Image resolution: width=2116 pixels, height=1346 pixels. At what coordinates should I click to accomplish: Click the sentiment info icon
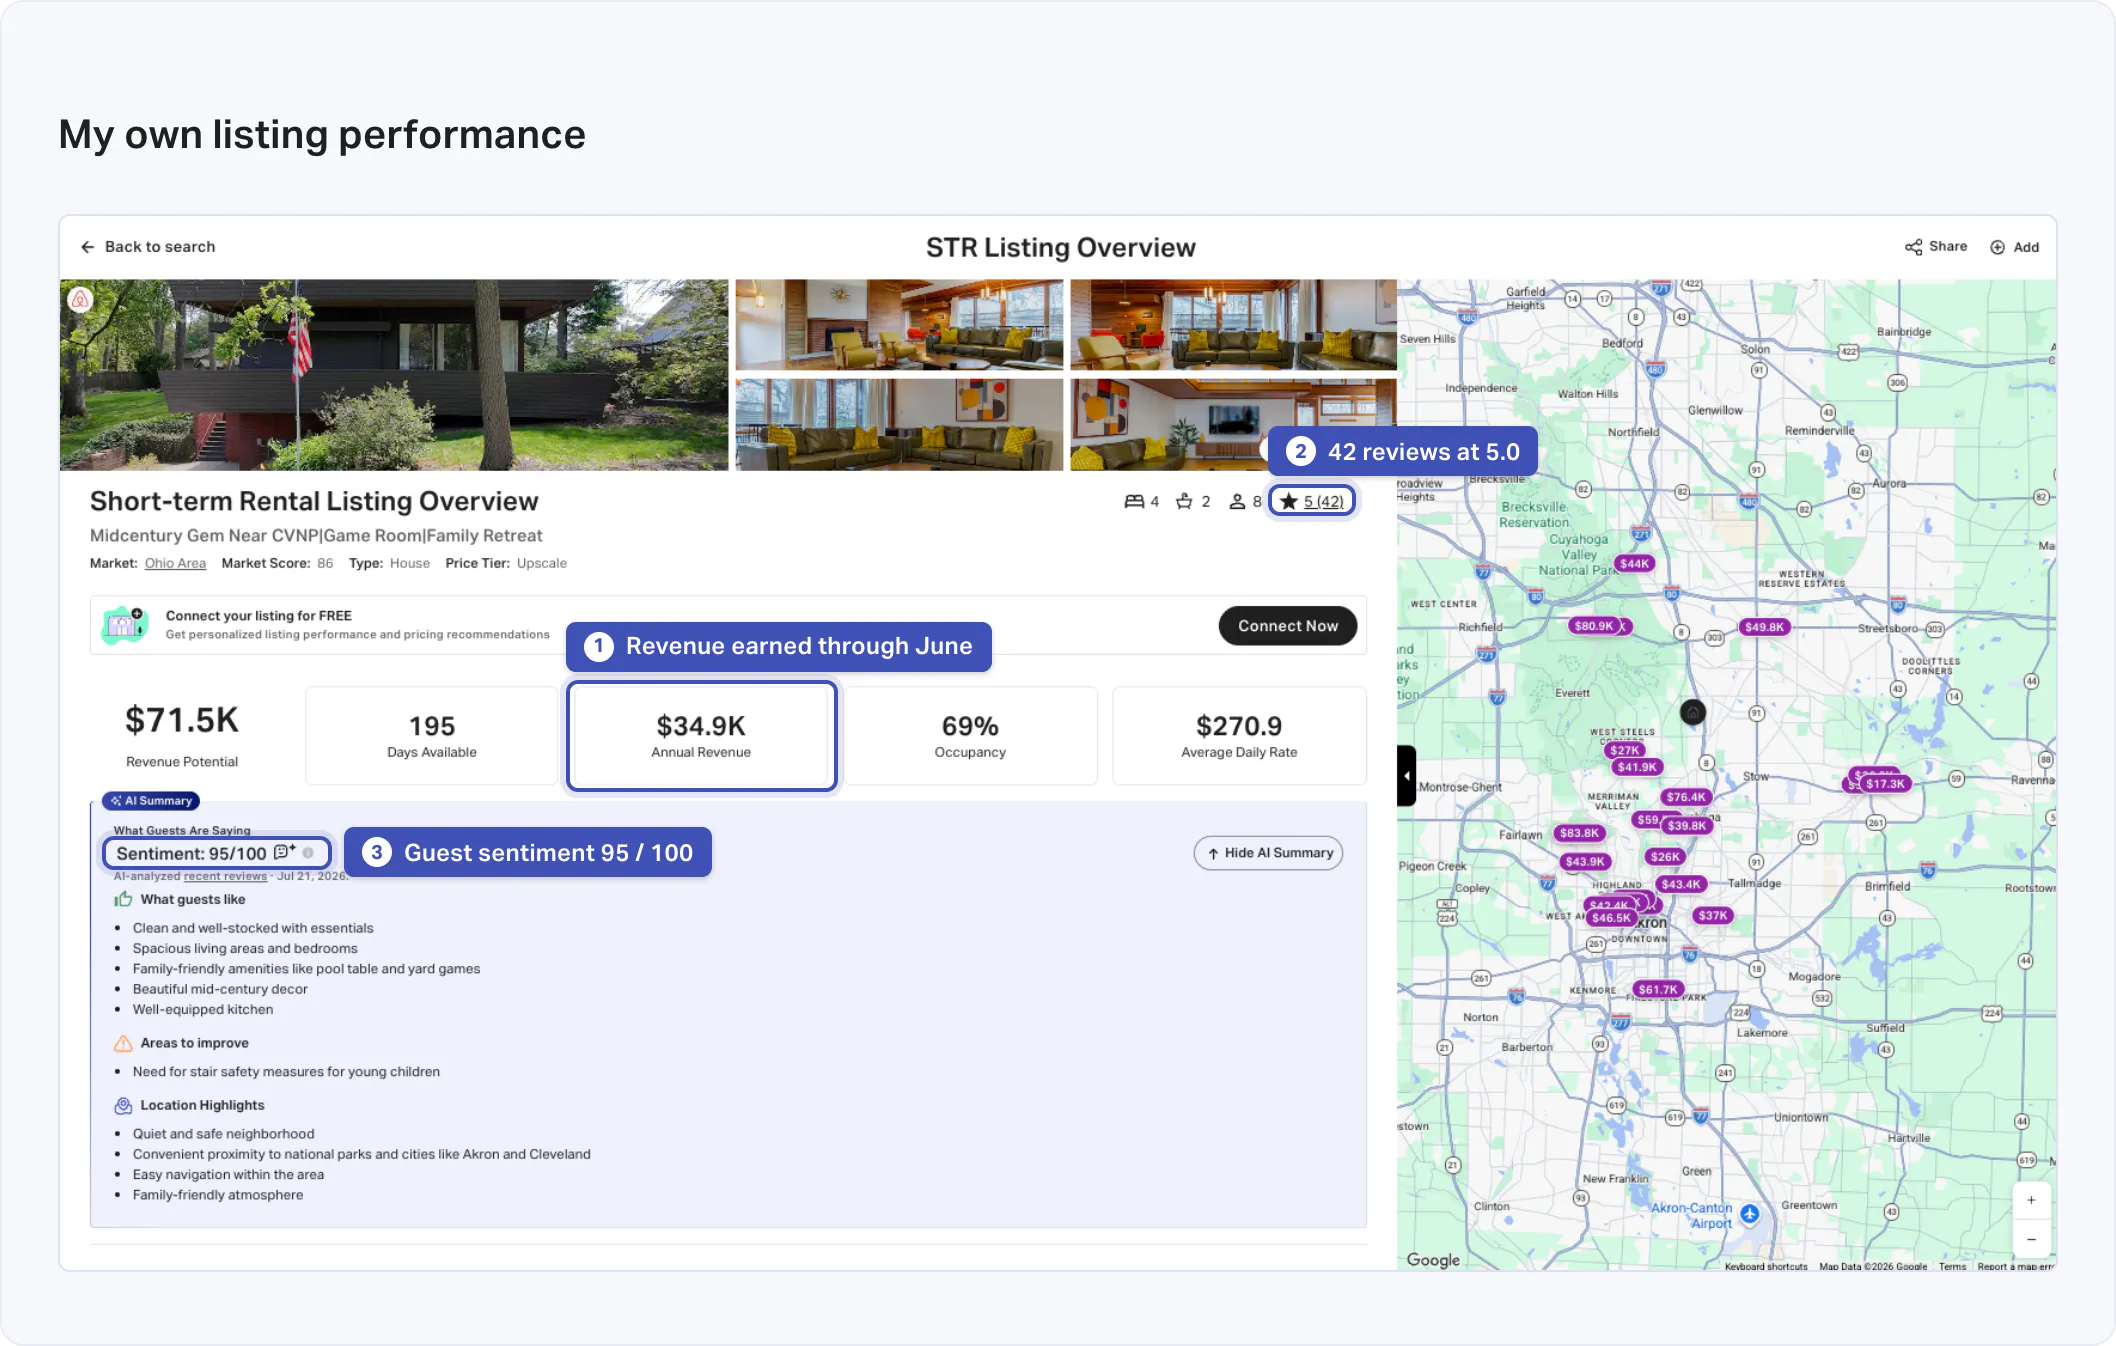point(309,853)
